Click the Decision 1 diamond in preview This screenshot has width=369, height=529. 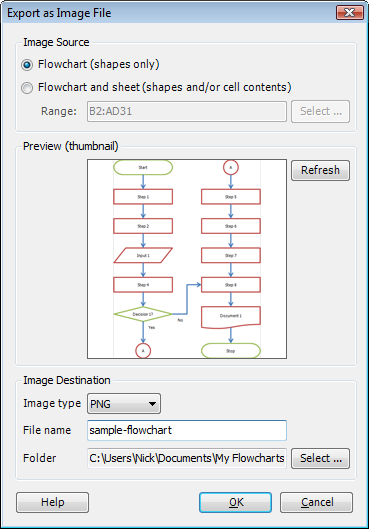pyautogui.click(x=143, y=314)
